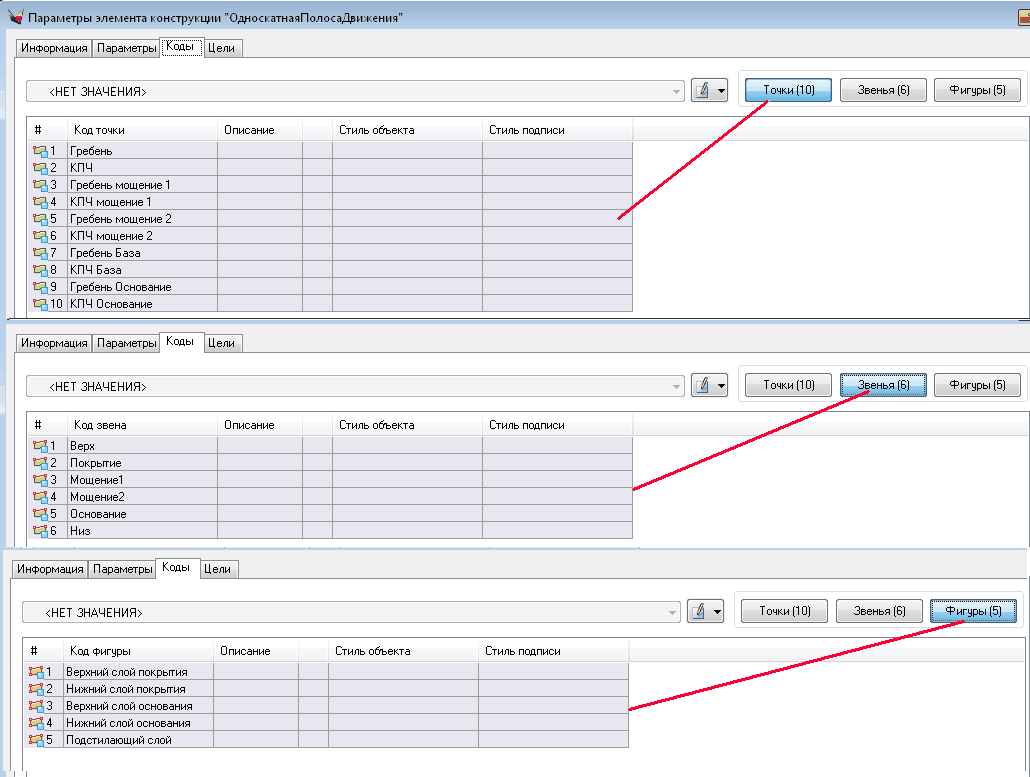
Task: Click the row icon for "Мощение2"
Action: pos(40,497)
